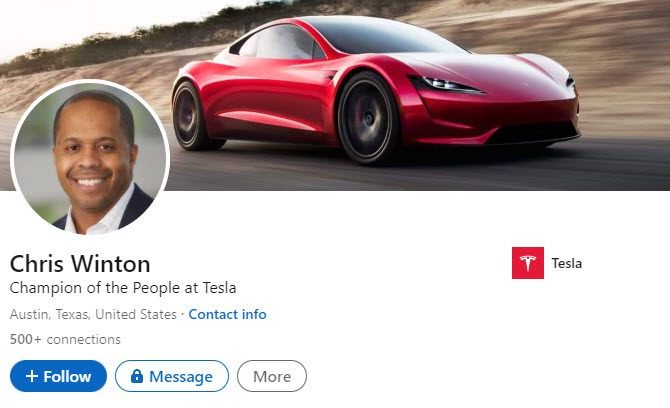This screenshot has width=670, height=408.
Task: Click the Chris Winton name heading
Action: (x=80, y=264)
